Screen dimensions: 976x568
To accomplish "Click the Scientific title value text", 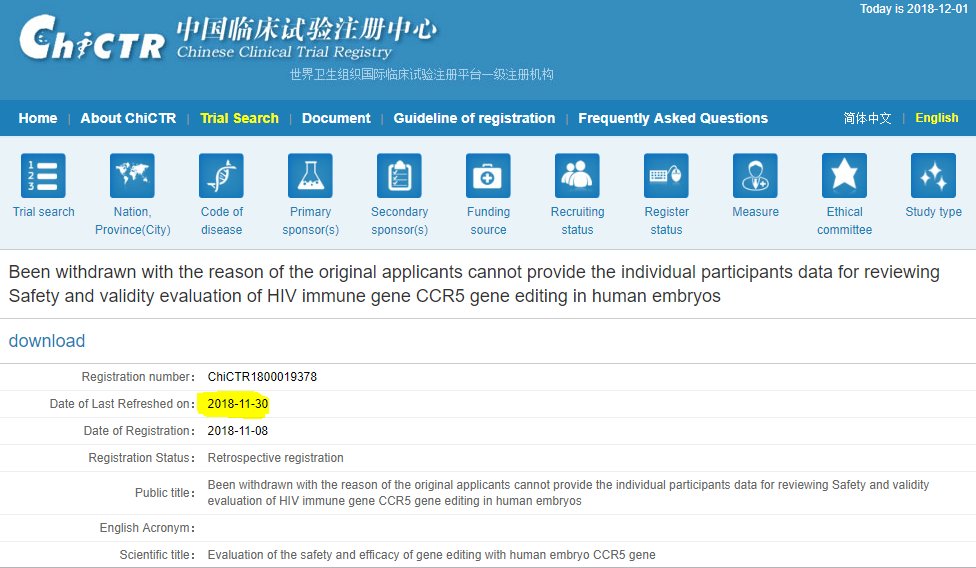I will (x=431, y=555).
